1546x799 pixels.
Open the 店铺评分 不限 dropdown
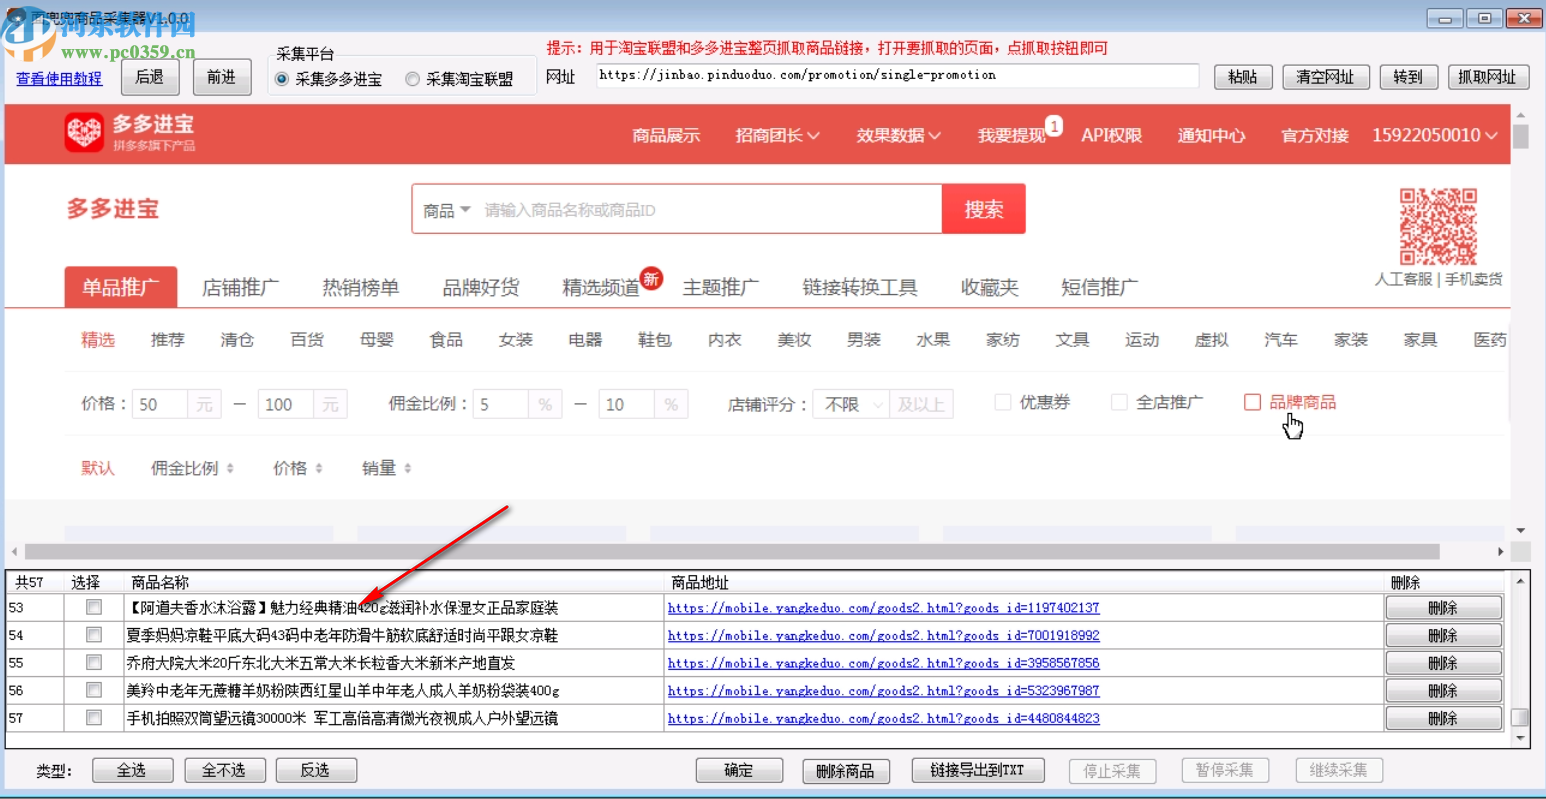(x=850, y=403)
